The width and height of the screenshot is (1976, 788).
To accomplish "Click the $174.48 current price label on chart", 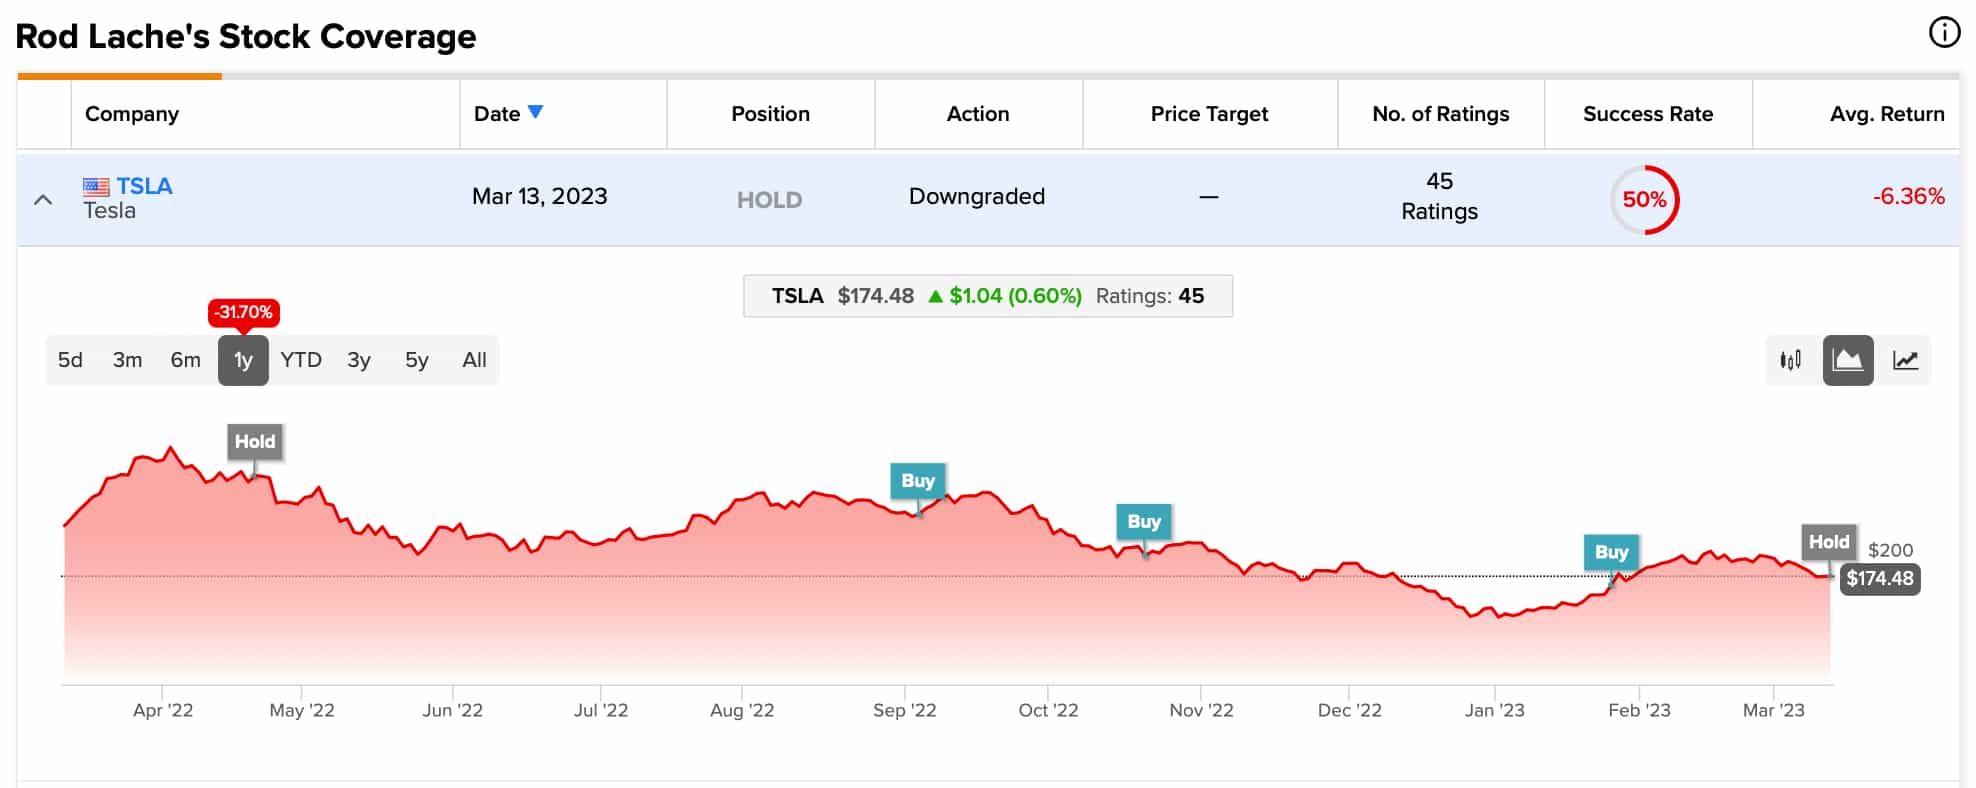I will (1880, 578).
